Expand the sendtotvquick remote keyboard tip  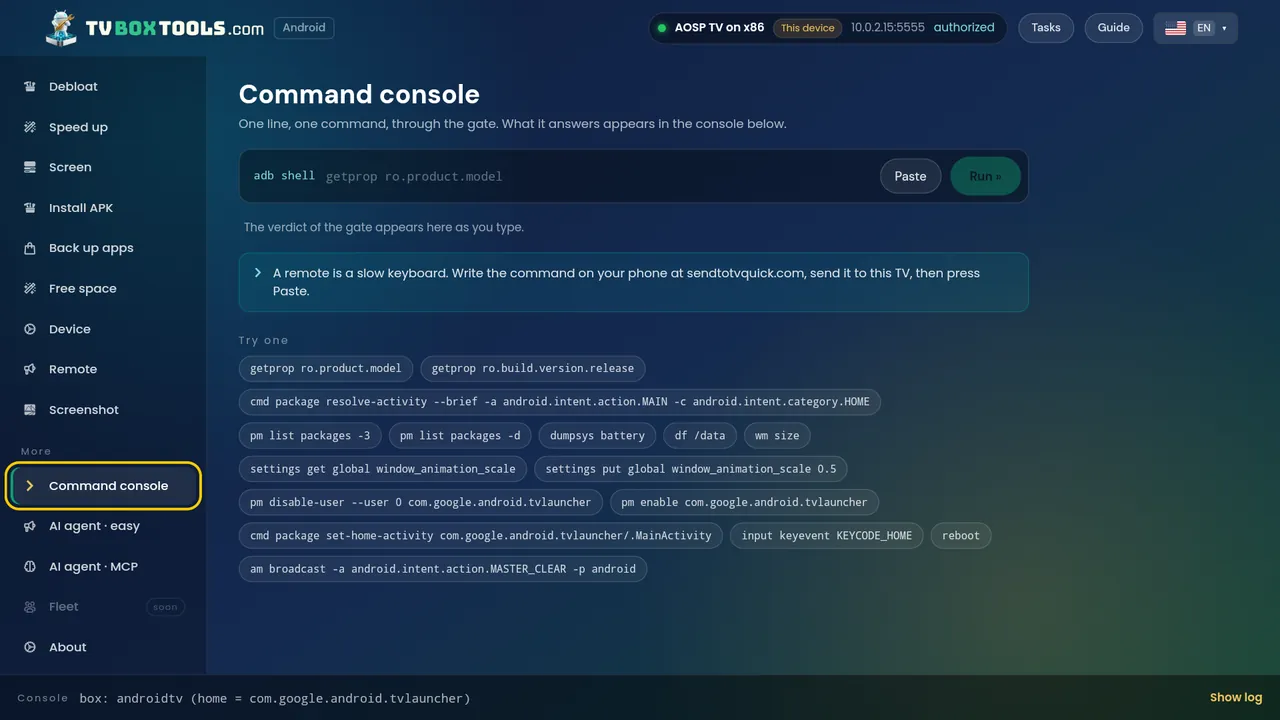point(633,282)
